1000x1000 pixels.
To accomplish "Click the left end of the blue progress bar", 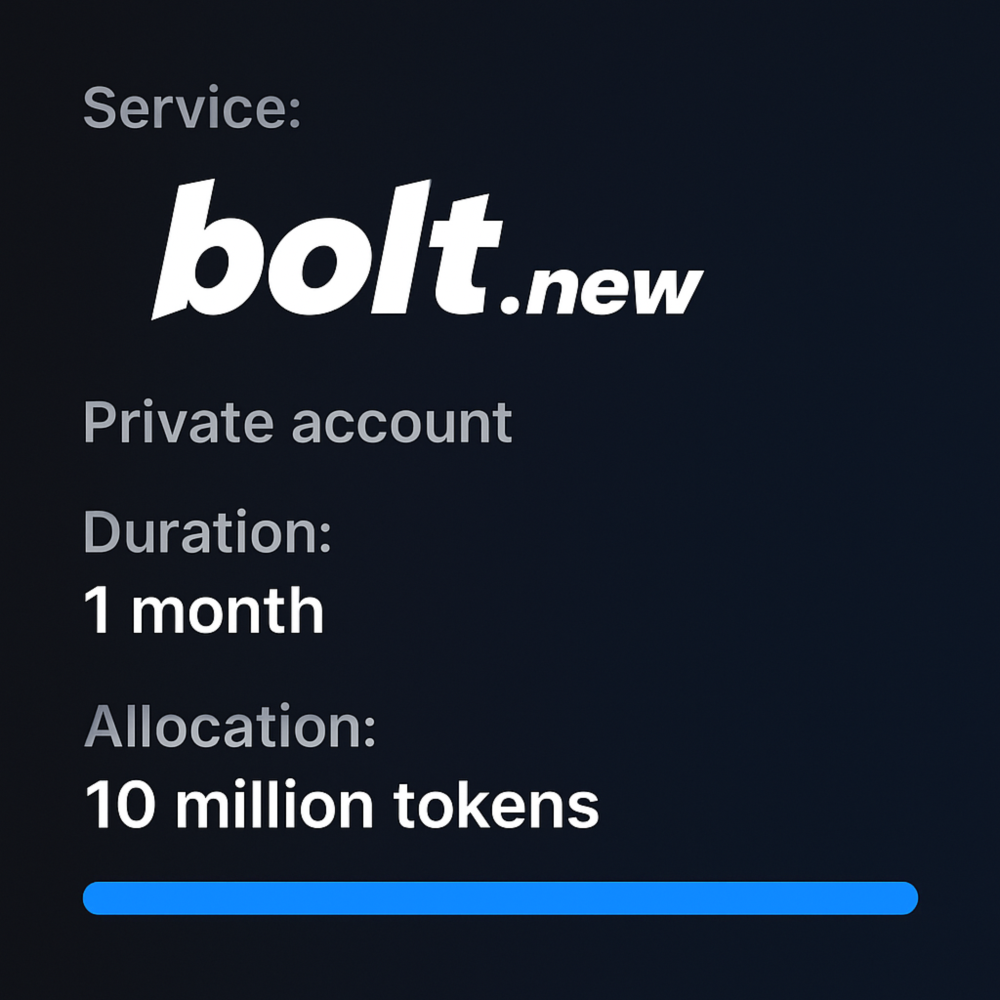I will [x=93, y=898].
